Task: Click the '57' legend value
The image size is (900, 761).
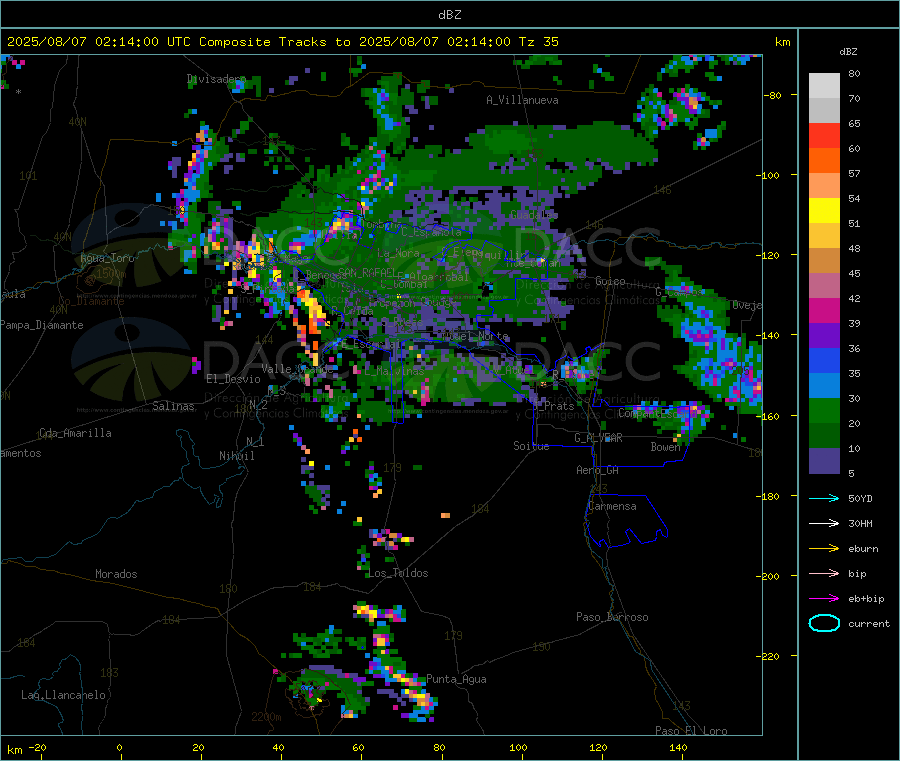Action: 854,173
